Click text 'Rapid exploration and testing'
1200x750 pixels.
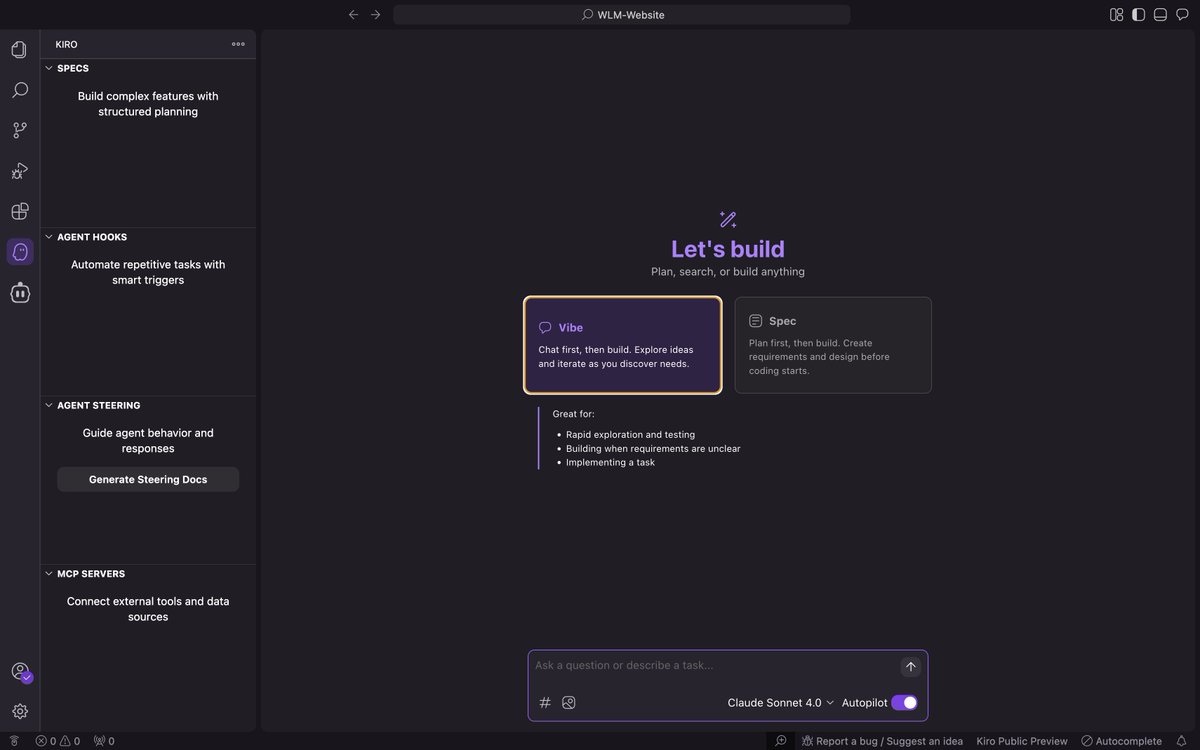click(630, 435)
